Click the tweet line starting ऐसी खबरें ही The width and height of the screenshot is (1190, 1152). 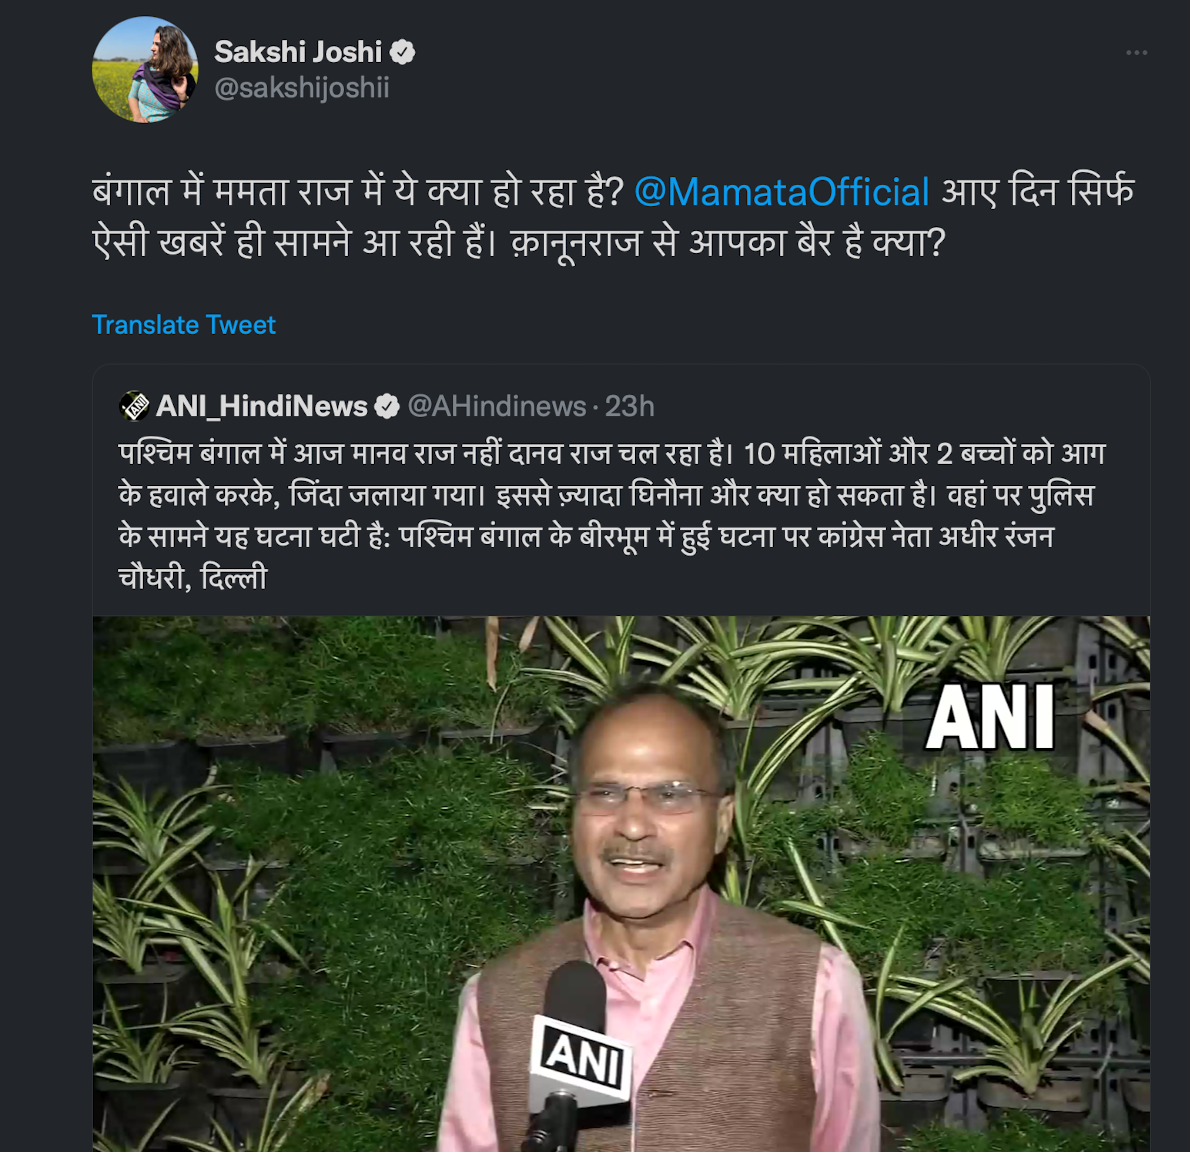[519, 243]
